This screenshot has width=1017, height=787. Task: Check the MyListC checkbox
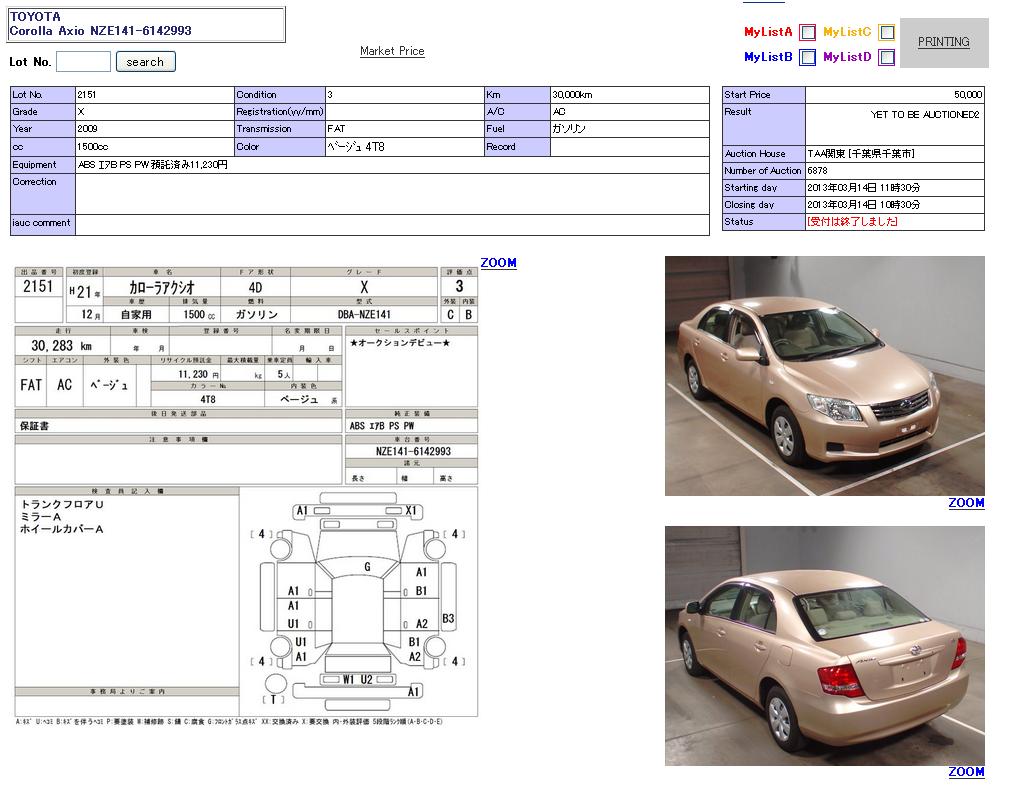[886, 32]
